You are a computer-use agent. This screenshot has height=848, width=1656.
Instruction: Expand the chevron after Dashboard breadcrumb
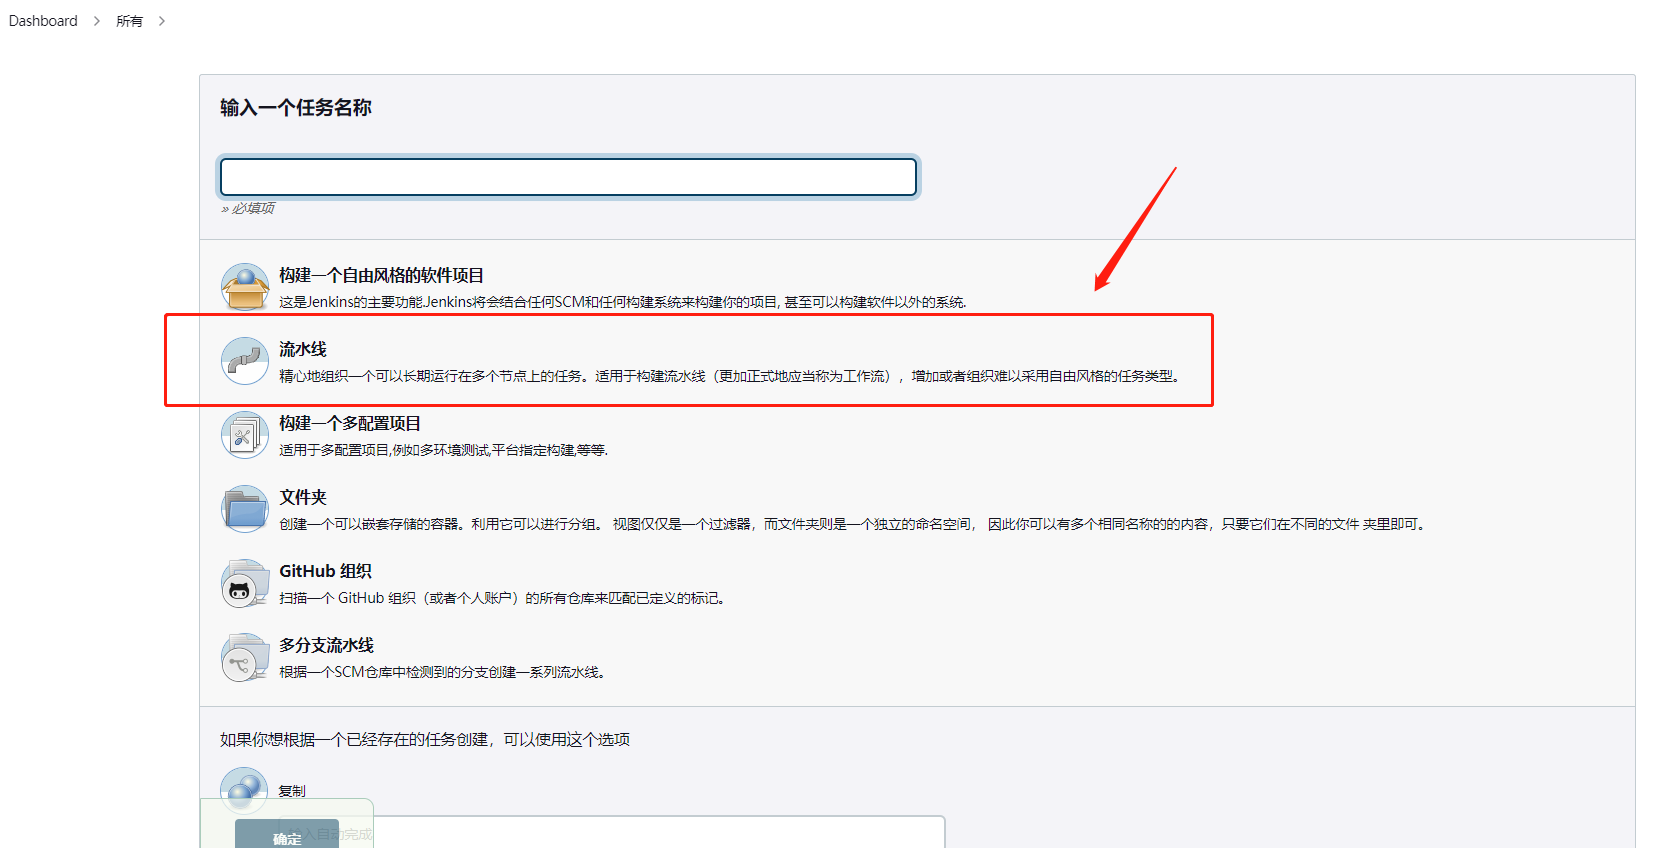click(97, 21)
